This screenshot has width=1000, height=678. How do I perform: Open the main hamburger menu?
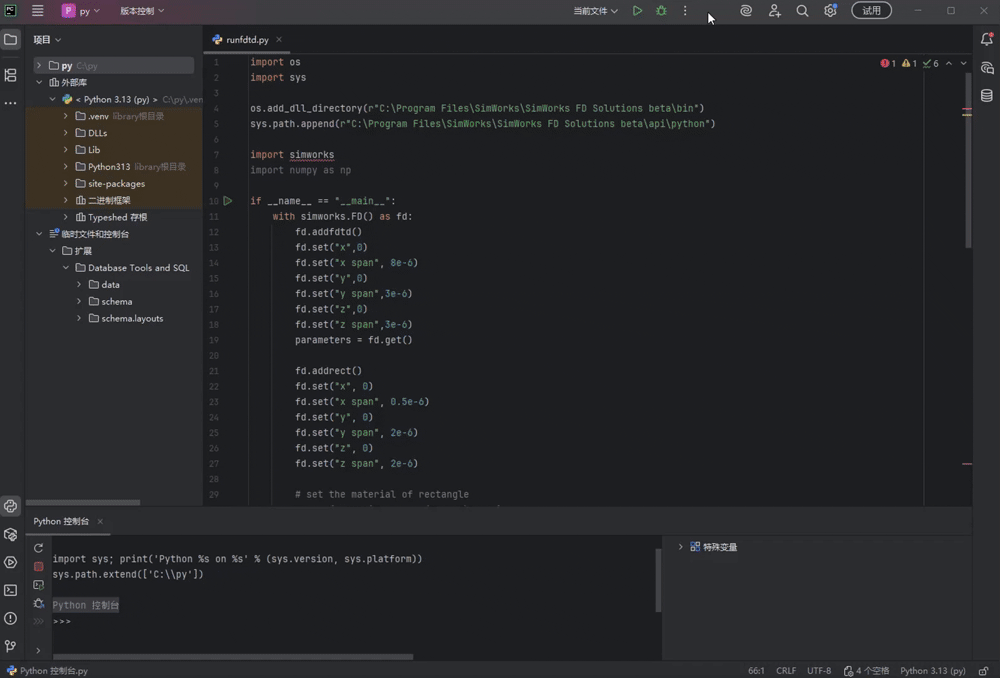click(38, 11)
